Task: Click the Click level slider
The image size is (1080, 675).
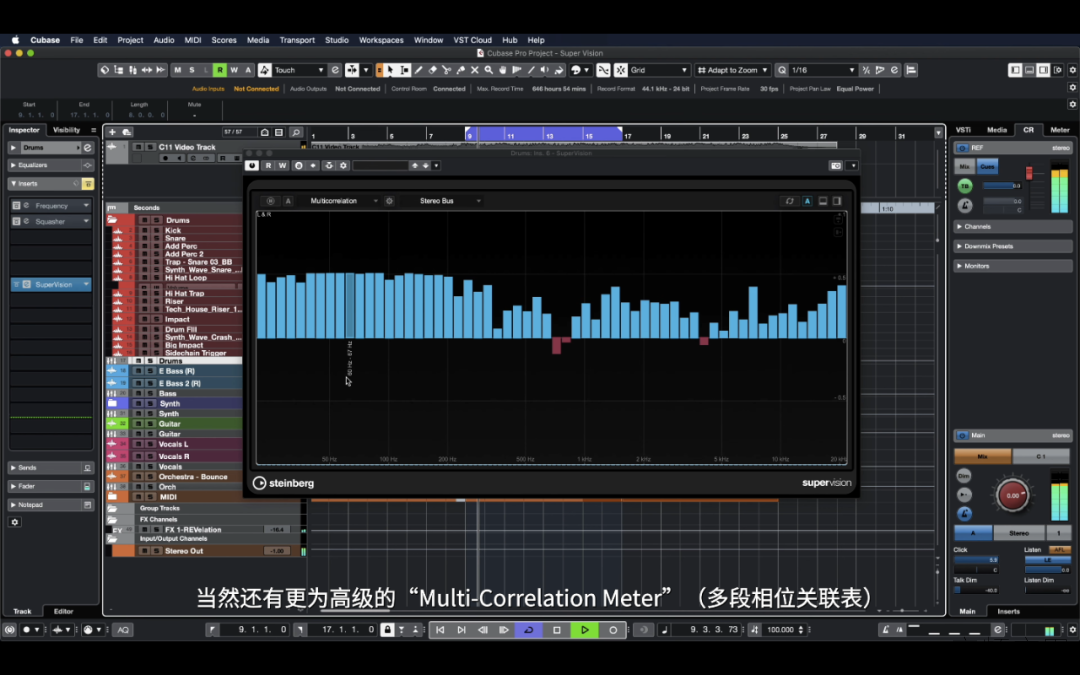Action: [976, 560]
